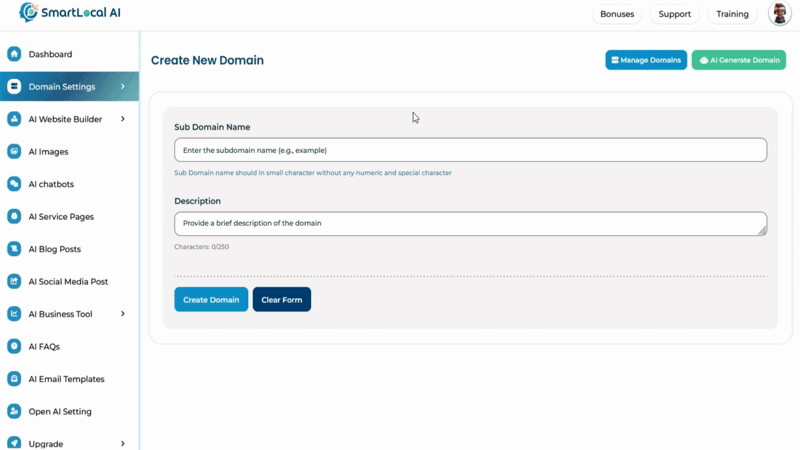
Task: Click the AI Social Media Post icon
Action: [x=14, y=282]
